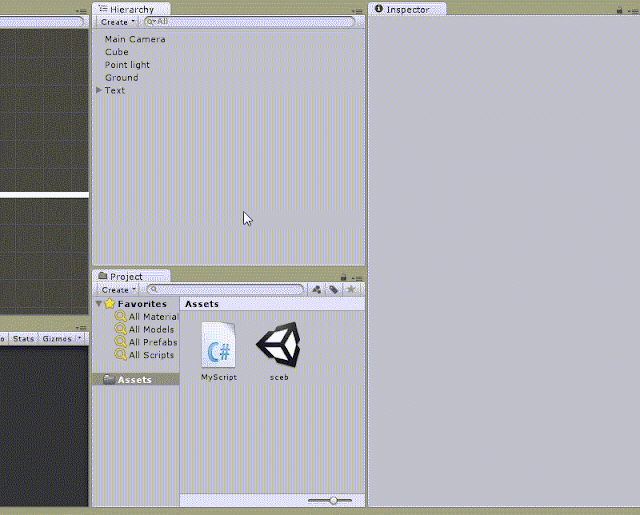Image resolution: width=640 pixels, height=515 pixels.
Task: Switch to the Hierarchy tab
Action: (x=131, y=9)
